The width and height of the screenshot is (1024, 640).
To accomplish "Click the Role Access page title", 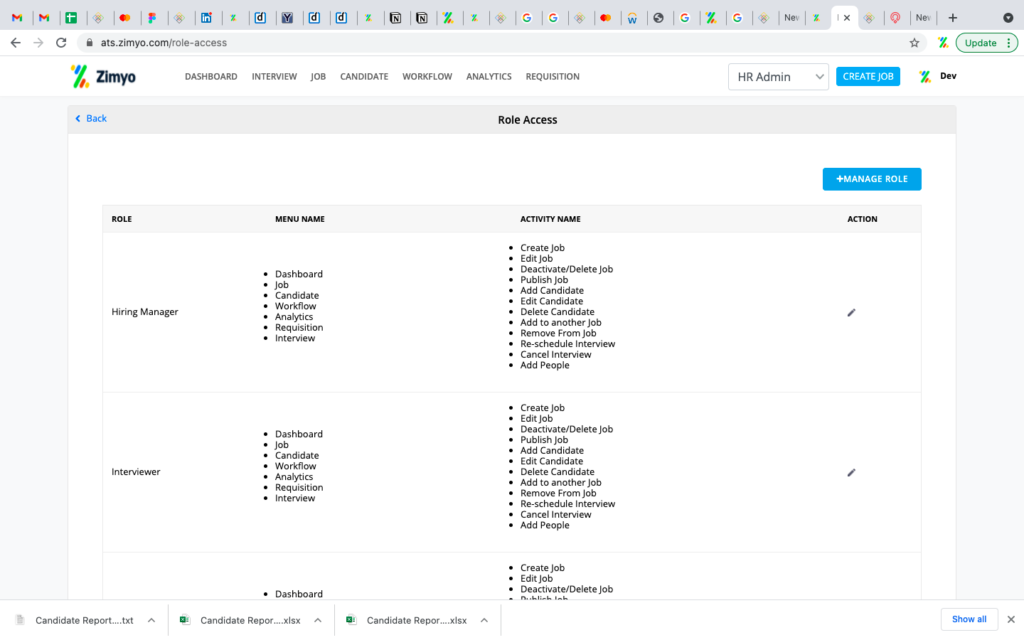I will [x=527, y=120].
